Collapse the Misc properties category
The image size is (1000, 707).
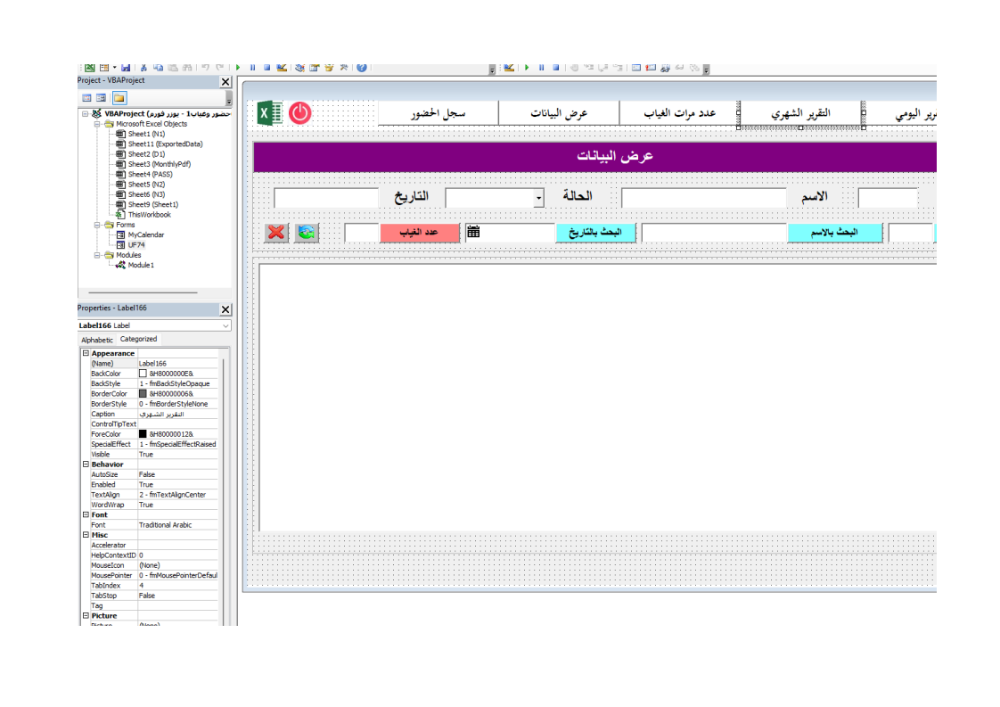(85, 535)
